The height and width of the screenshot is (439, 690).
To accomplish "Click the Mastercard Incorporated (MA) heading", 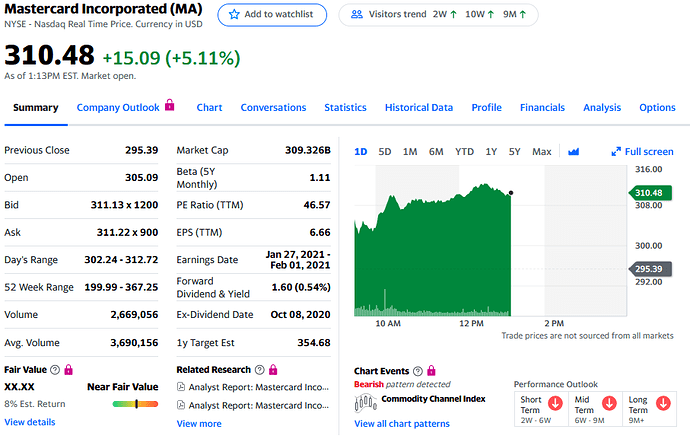I will (x=103, y=9).
